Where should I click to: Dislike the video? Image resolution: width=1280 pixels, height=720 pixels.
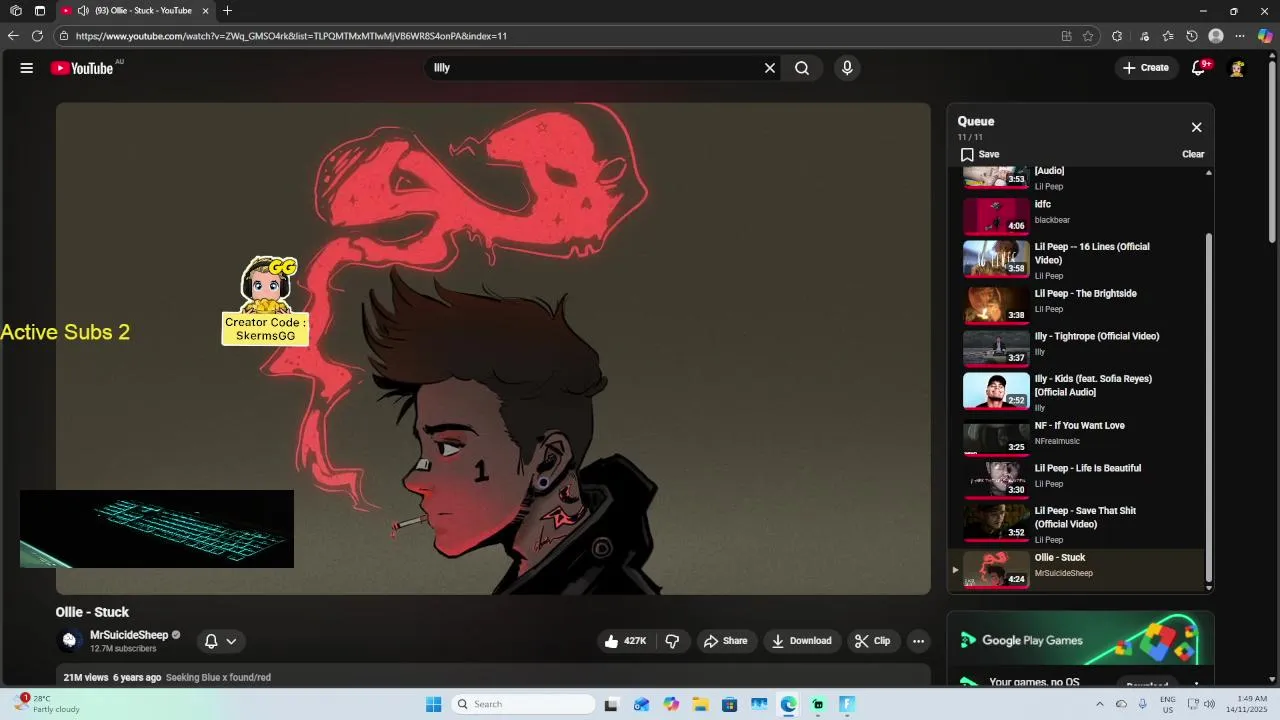(672, 641)
